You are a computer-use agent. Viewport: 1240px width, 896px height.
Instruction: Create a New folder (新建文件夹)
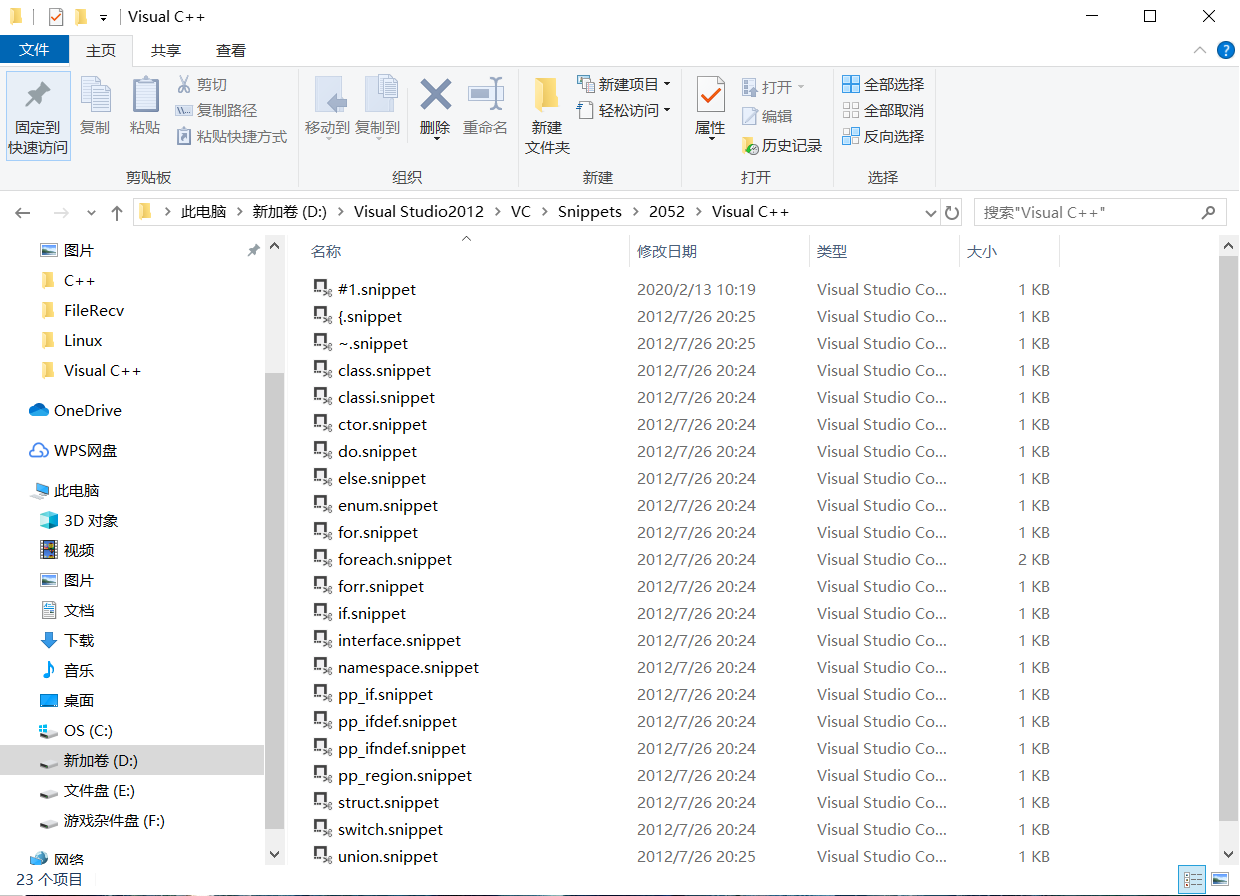[547, 115]
